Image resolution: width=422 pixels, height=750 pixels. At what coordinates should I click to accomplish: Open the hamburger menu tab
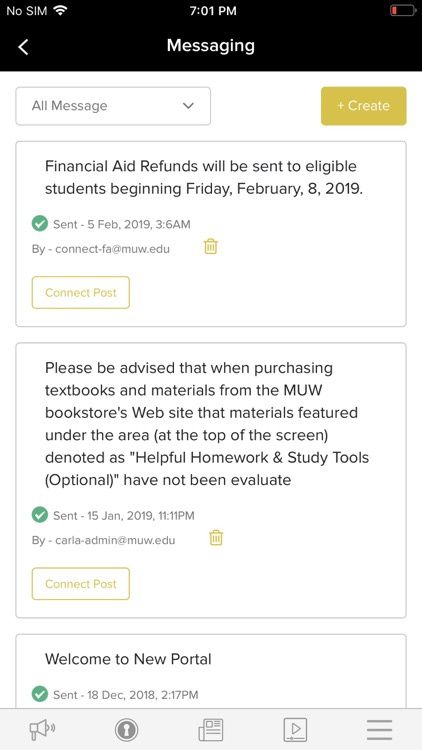(x=379, y=730)
